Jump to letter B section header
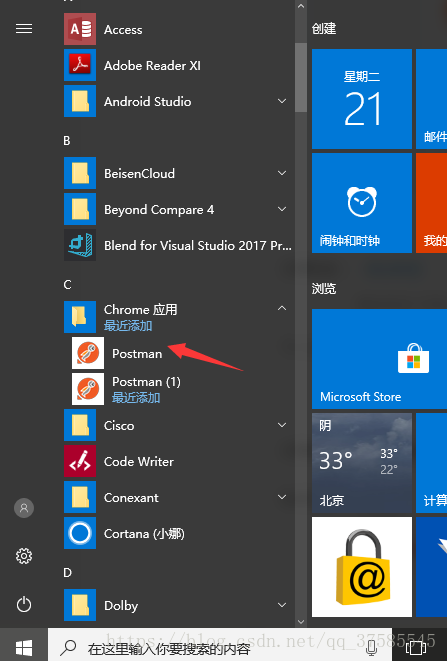The height and width of the screenshot is (661, 447). (67, 140)
